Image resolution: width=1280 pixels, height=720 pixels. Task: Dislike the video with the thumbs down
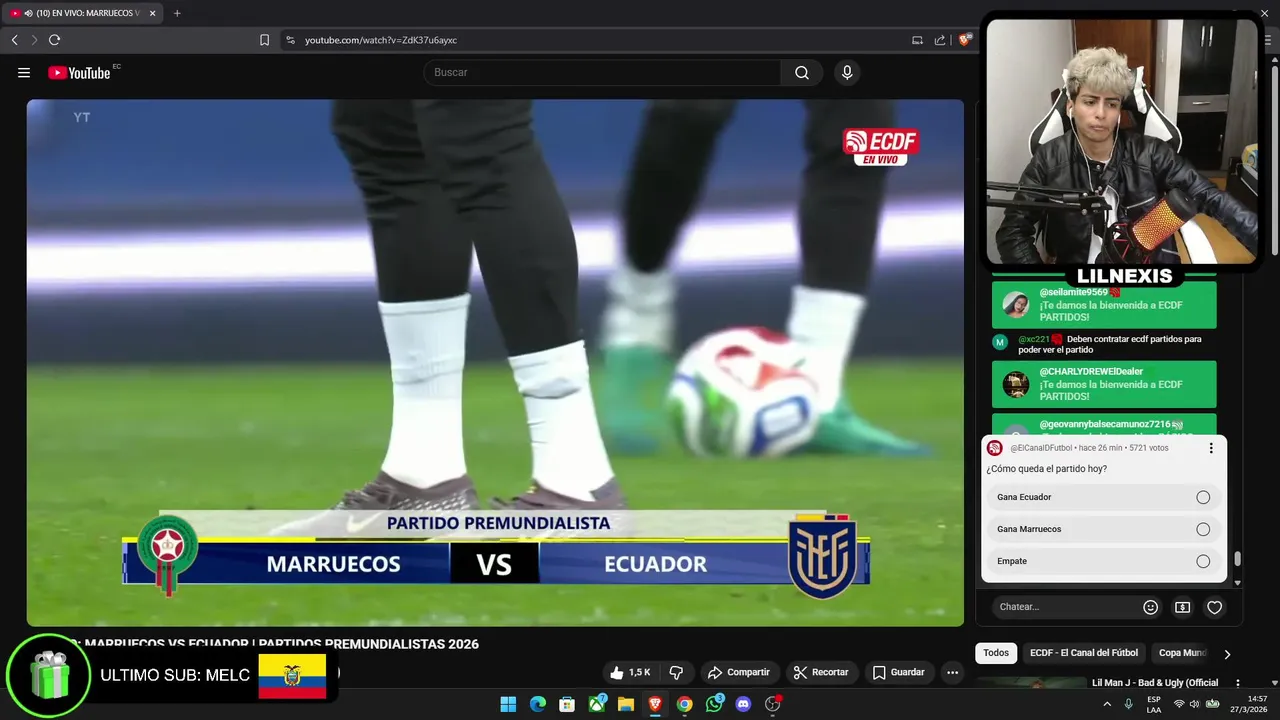pos(676,672)
